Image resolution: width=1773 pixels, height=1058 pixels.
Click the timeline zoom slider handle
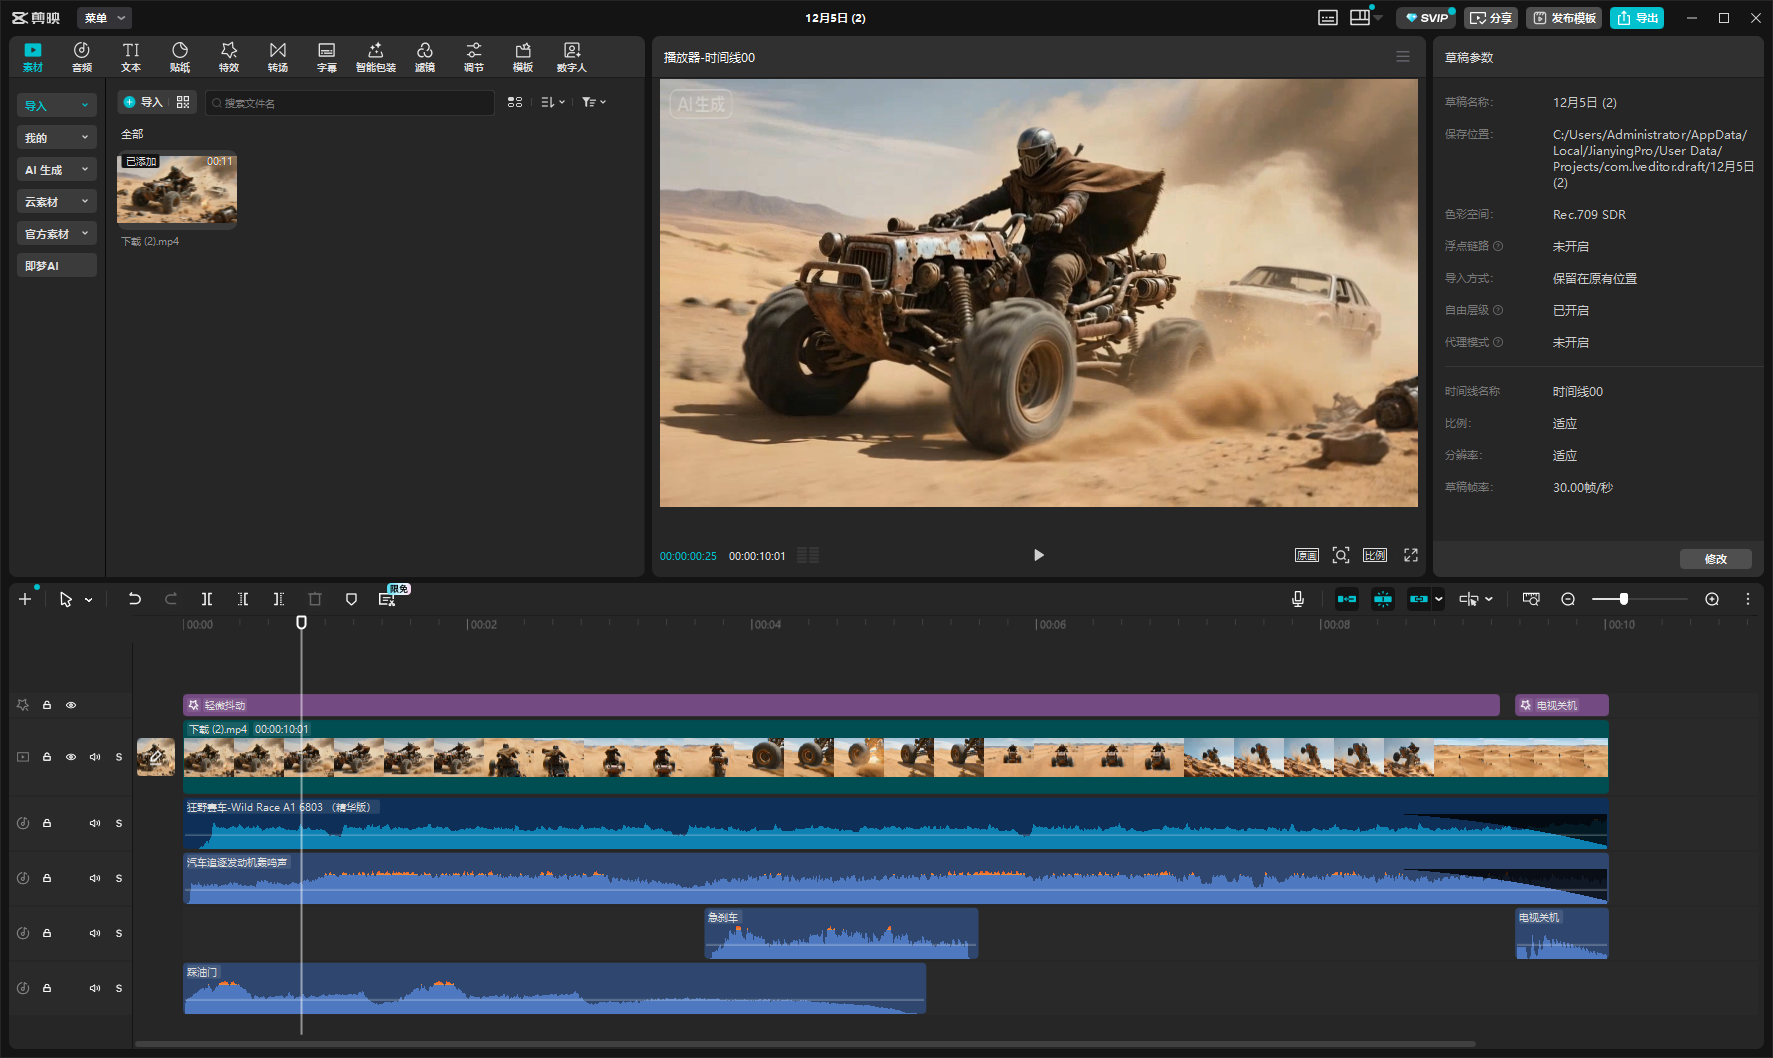1624,599
